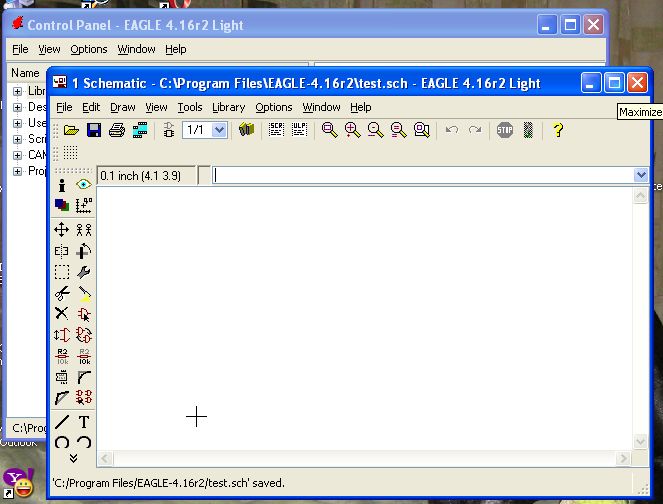Screen dimensions: 663x504
Task: Select the Smash tool
Action: click(62, 377)
